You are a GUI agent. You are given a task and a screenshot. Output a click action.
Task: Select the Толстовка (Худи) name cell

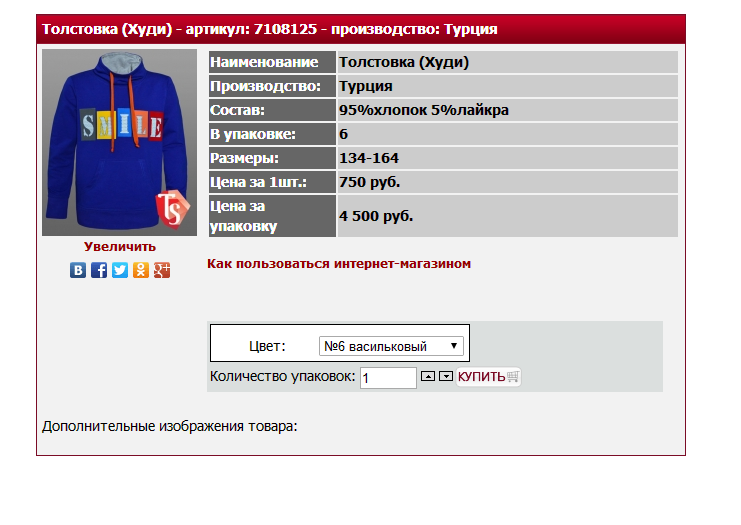[x=508, y=62]
